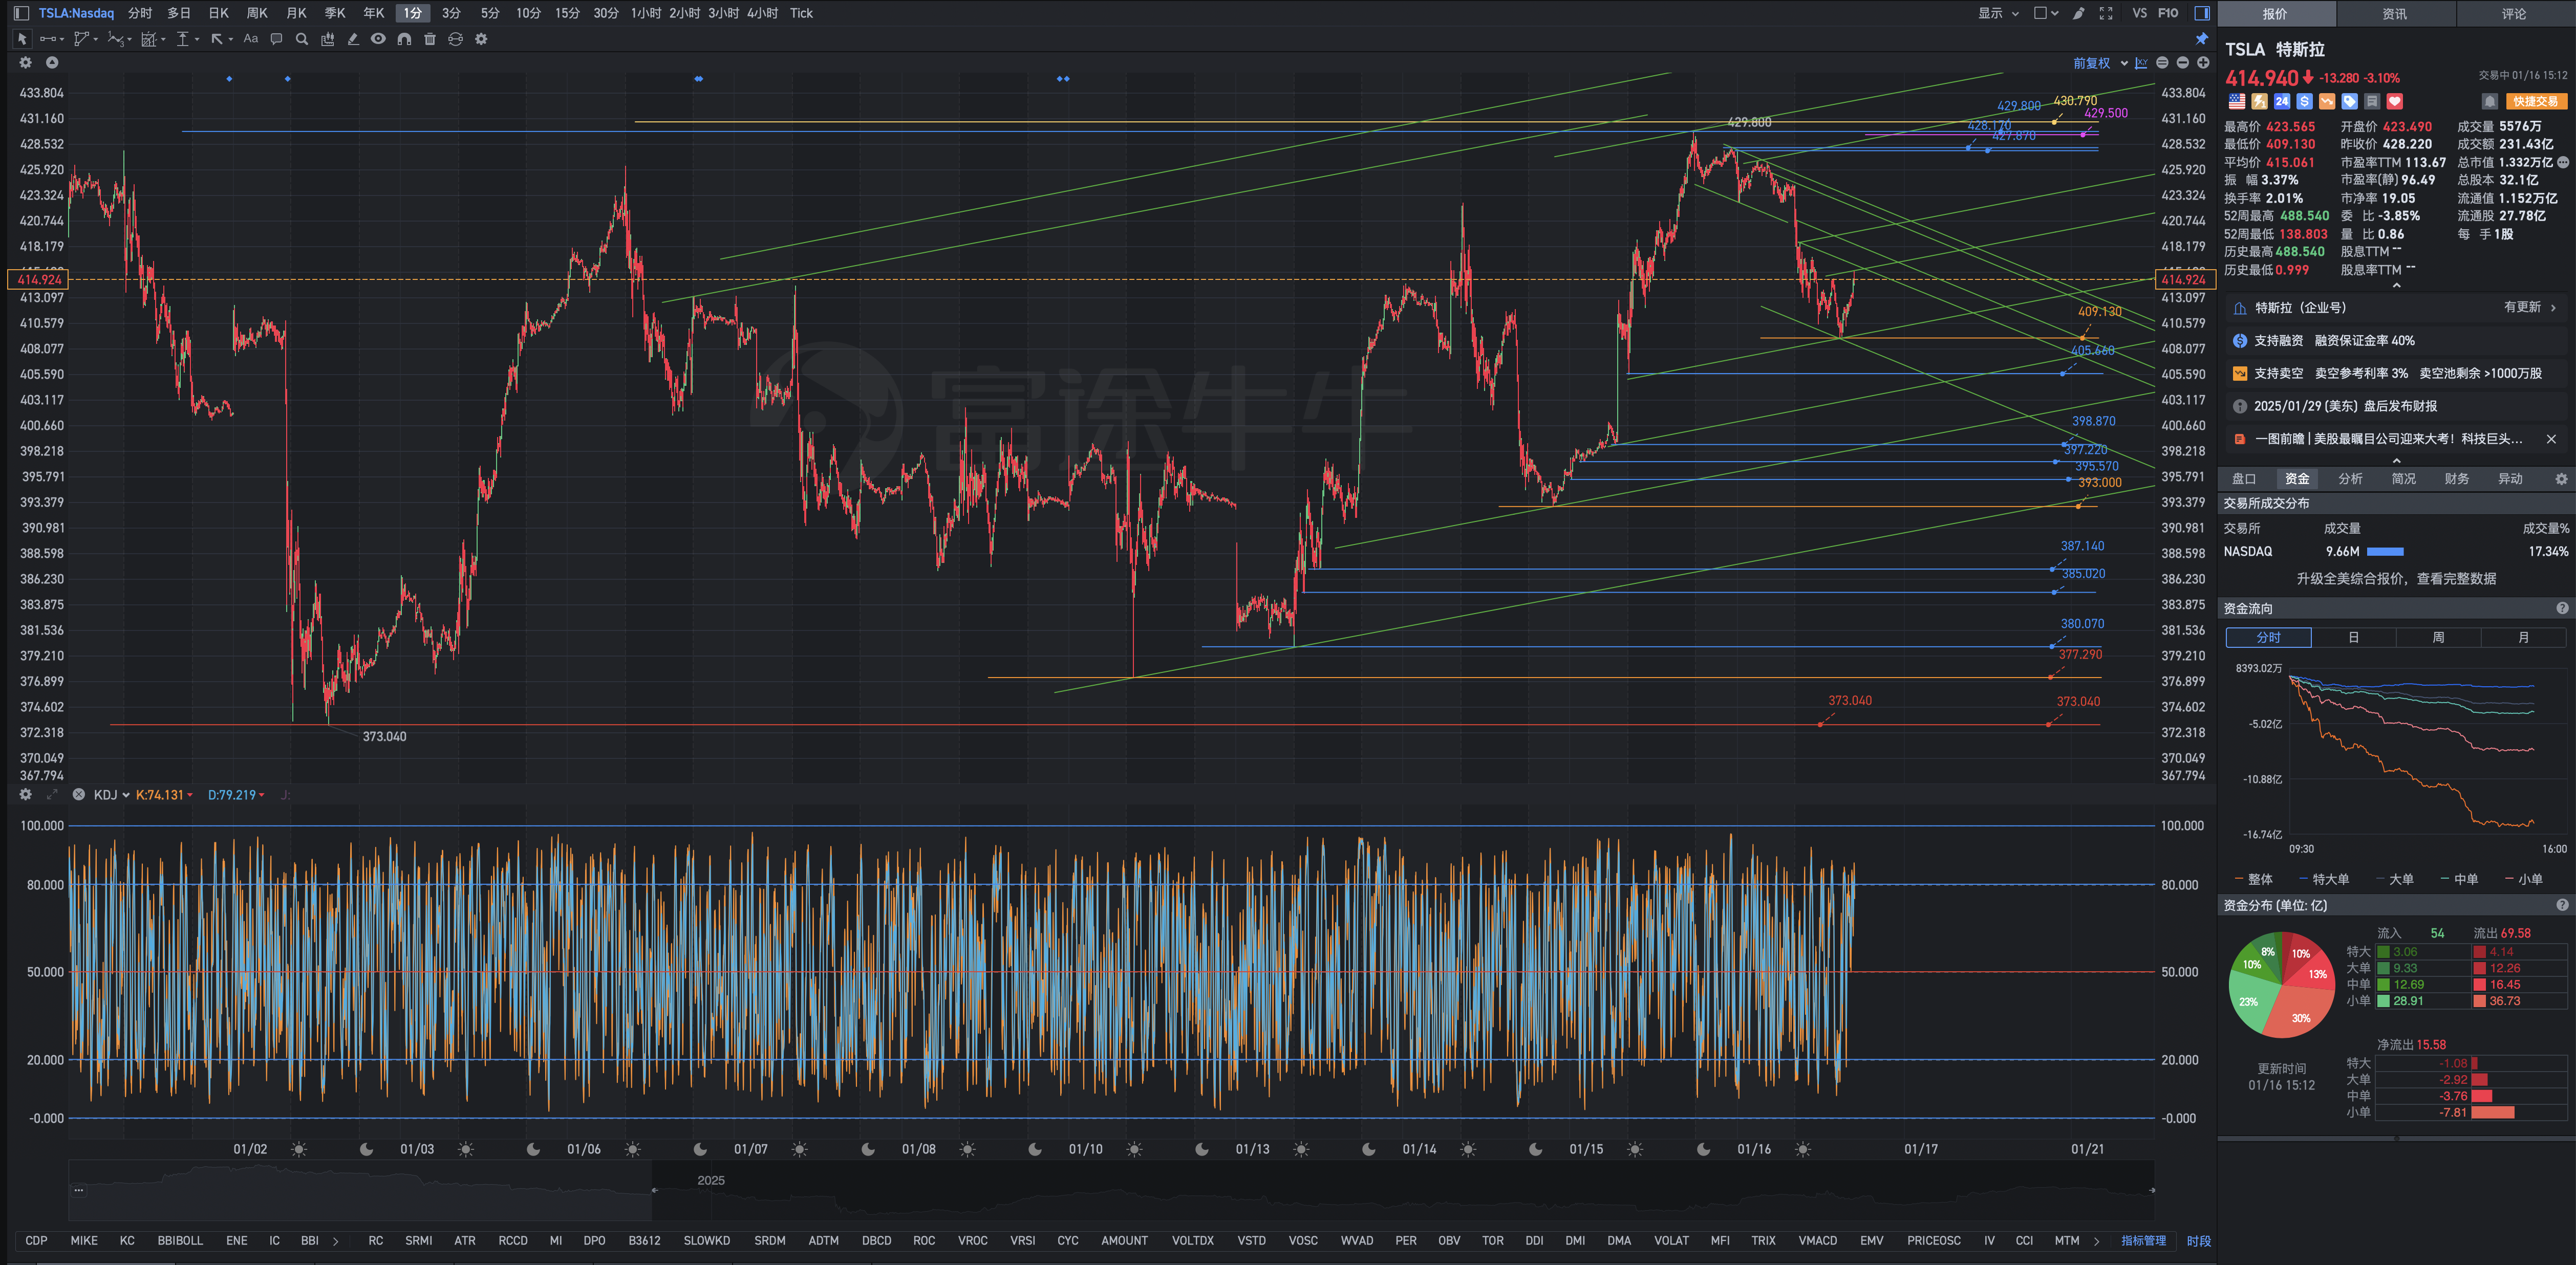Enable magnet snap mode

(x=404, y=39)
